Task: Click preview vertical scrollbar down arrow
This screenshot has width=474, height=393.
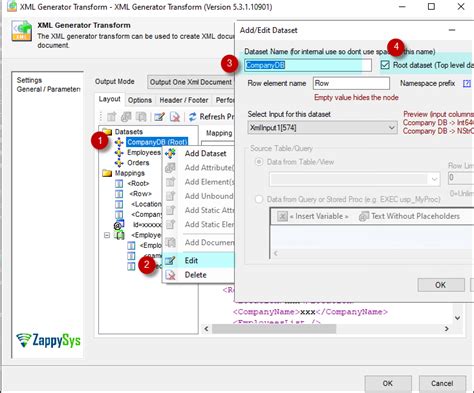Action: (458, 318)
